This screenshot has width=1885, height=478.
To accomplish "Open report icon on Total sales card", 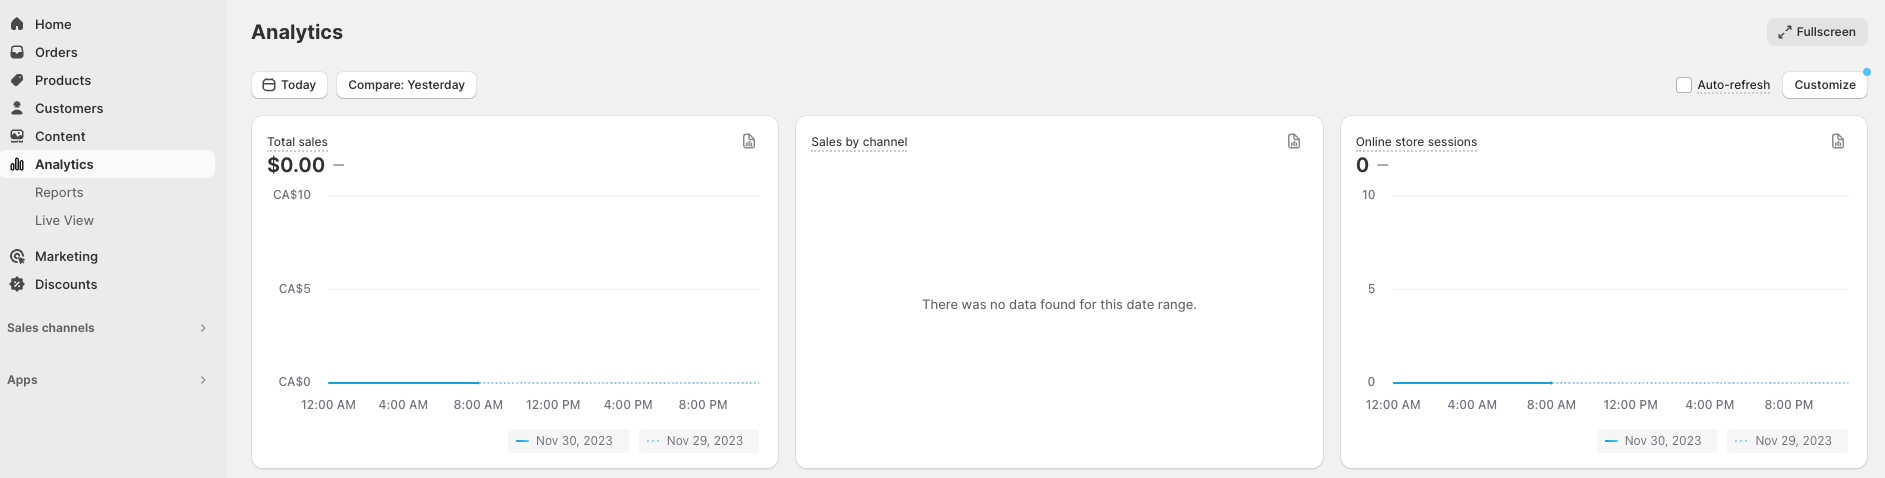I will point(749,142).
